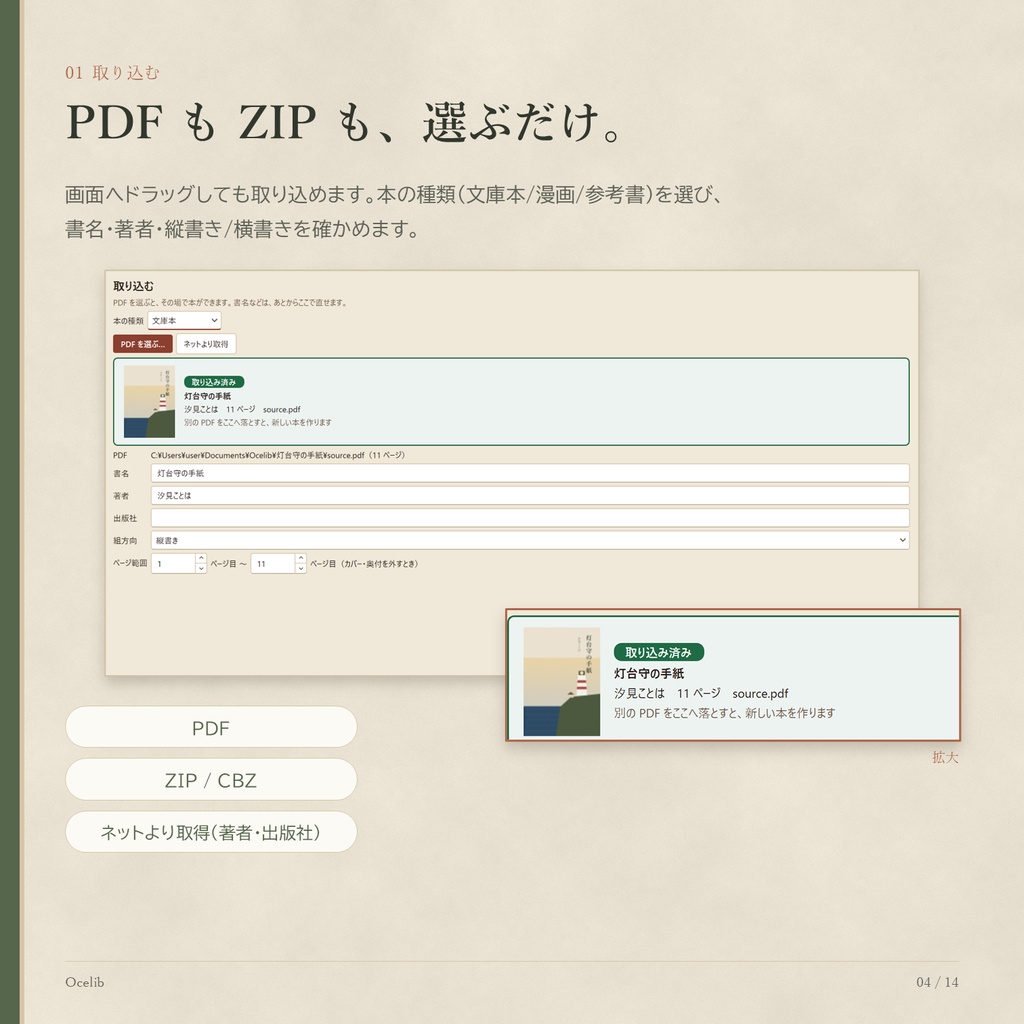Image resolution: width=1024 pixels, height=1024 pixels.
Task: Click the 拡大 caption below the inset
Action: [x=945, y=758]
